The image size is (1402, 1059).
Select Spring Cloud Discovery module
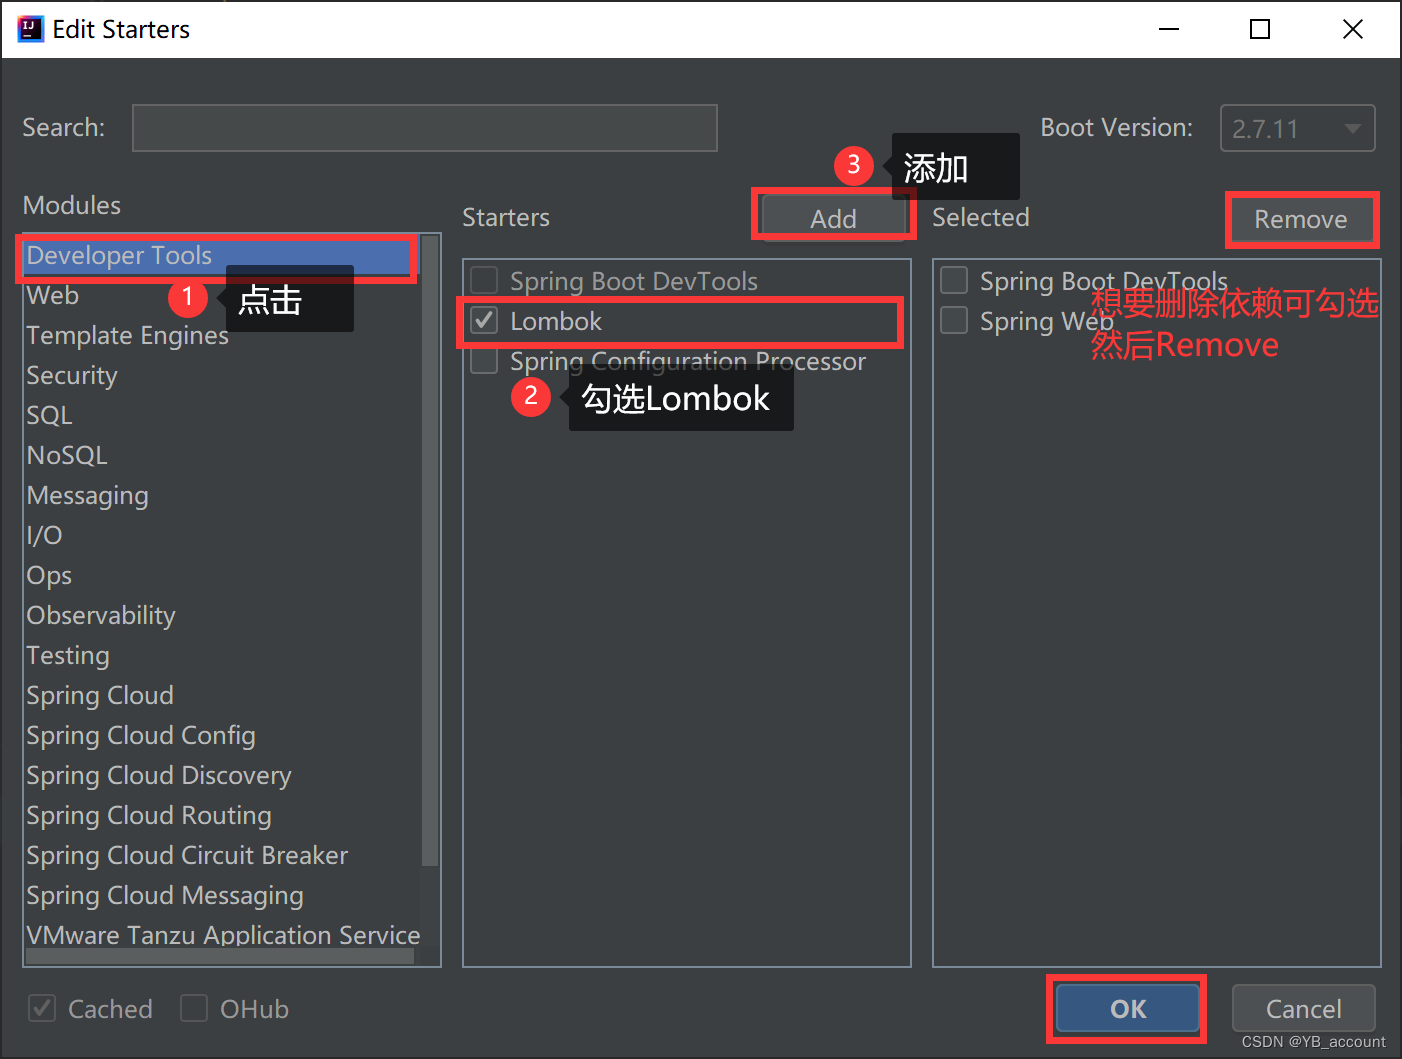pos(159,776)
